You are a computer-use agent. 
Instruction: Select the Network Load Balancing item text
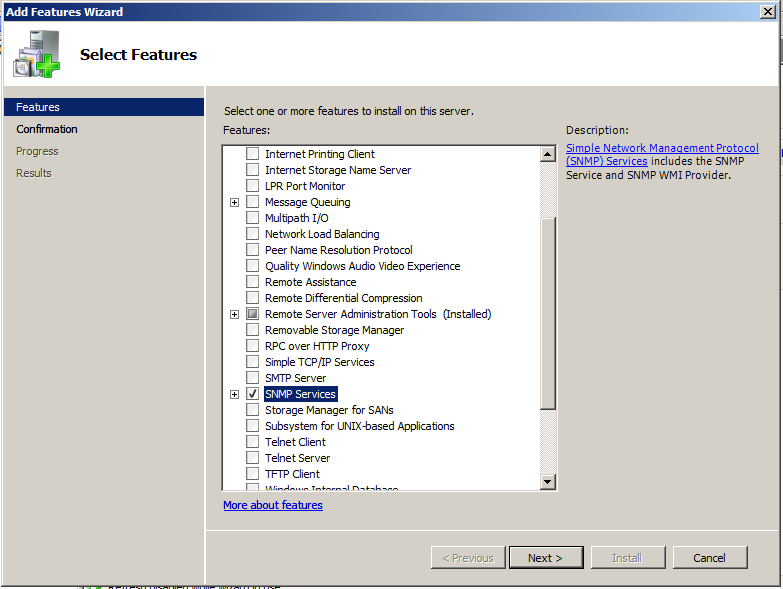click(322, 234)
